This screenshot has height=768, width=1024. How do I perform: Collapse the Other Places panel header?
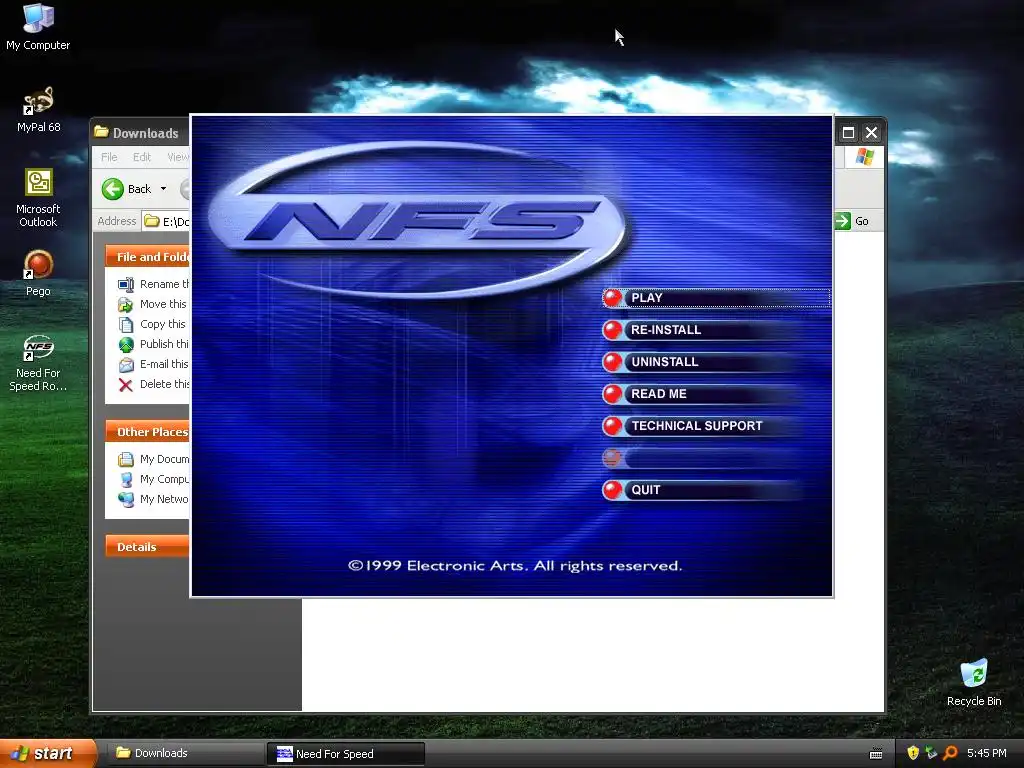[148, 432]
